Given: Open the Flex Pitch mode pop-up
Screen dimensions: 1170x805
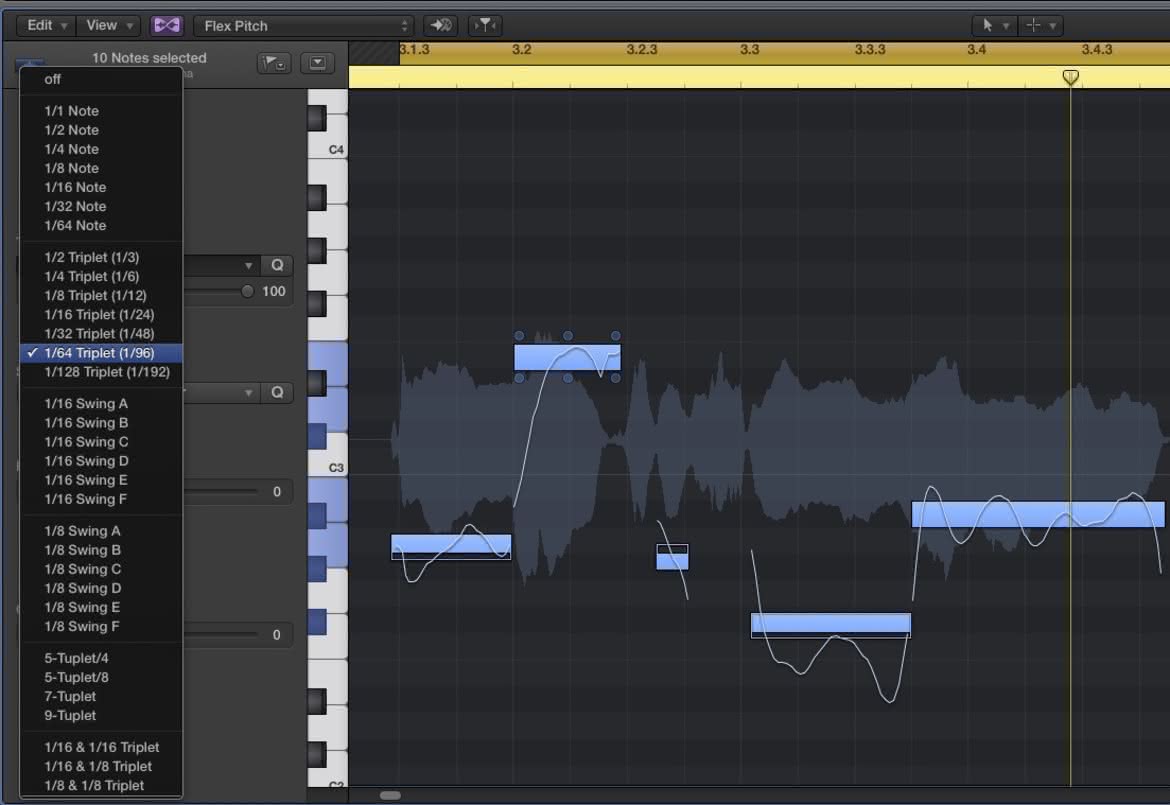Looking at the screenshot, I should pos(304,25).
